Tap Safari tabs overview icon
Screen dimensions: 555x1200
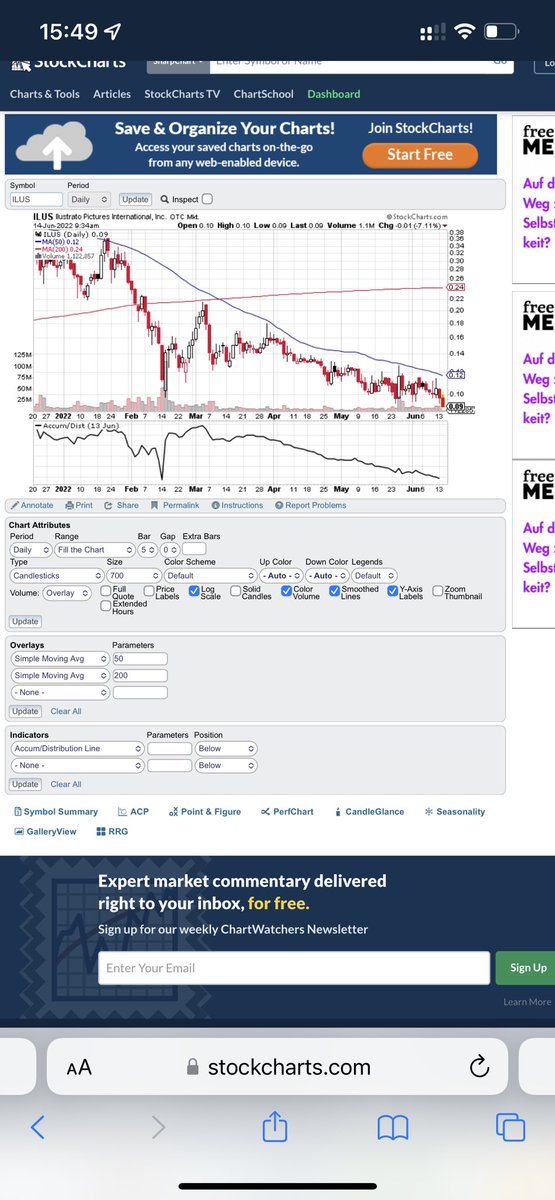coord(510,1128)
